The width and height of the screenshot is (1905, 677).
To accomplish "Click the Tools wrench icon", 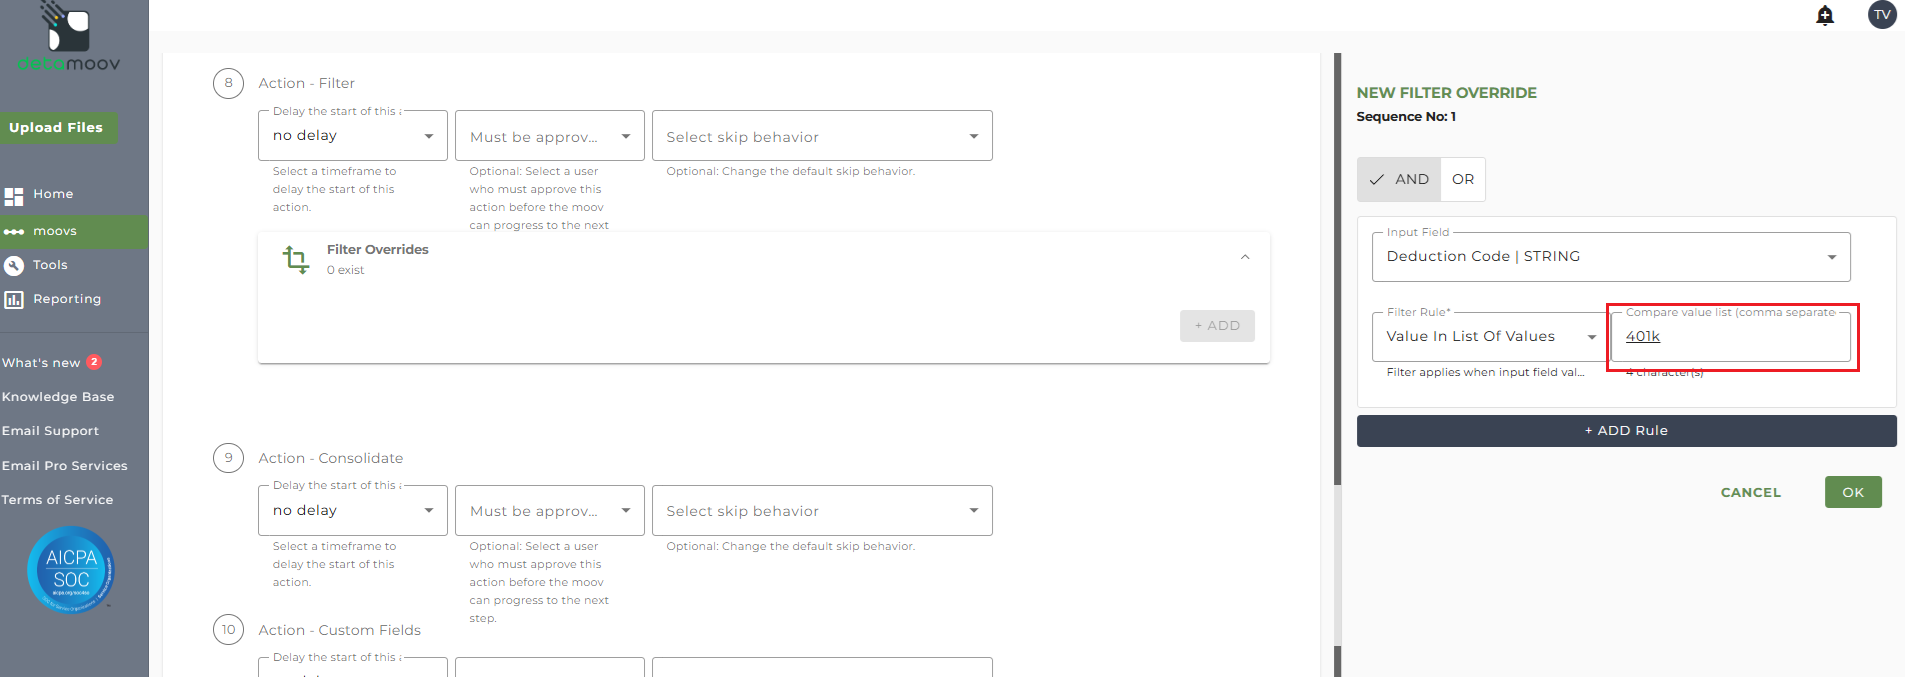I will 14,265.
